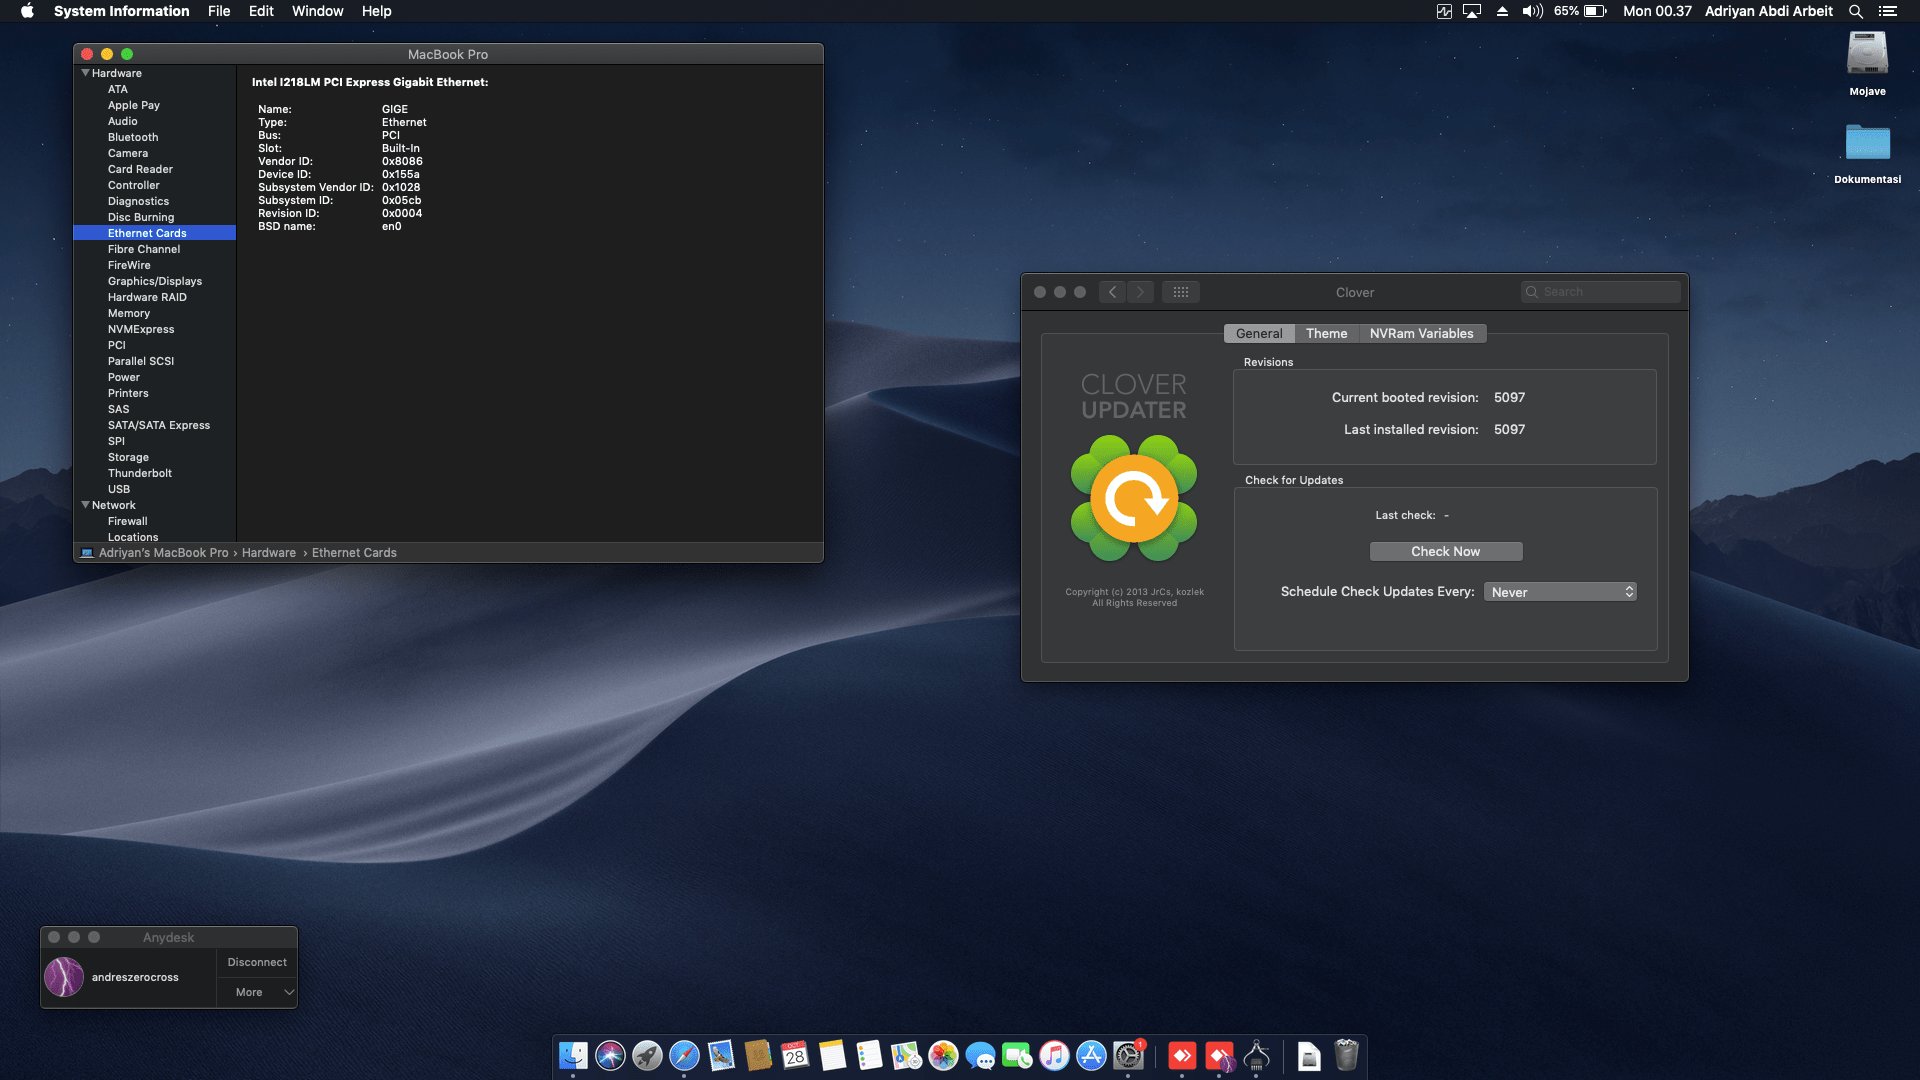1920x1080 pixels.
Task: Collapse the Hardware tree section
Action: coord(85,73)
